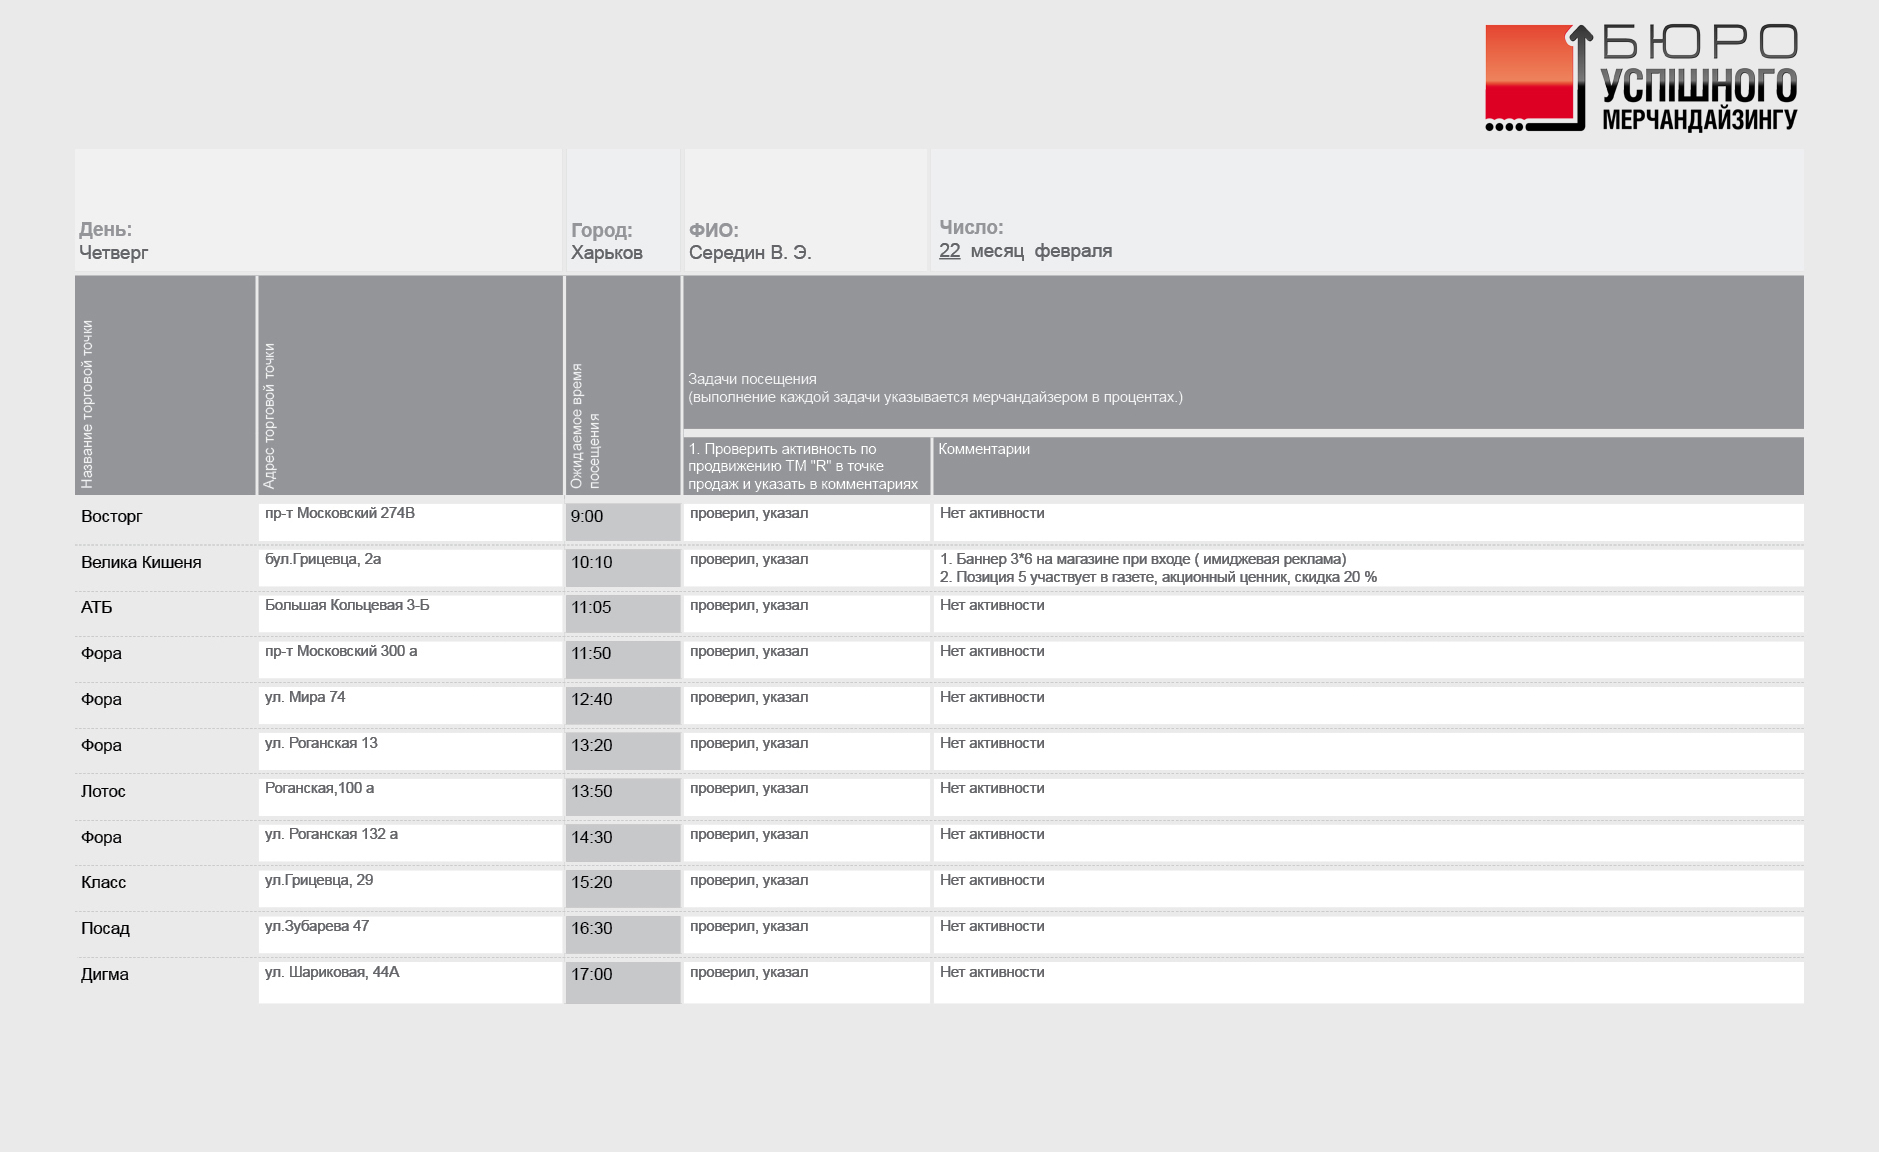Click the Город: field label
The image size is (1879, 1152).
click(601, 230)
